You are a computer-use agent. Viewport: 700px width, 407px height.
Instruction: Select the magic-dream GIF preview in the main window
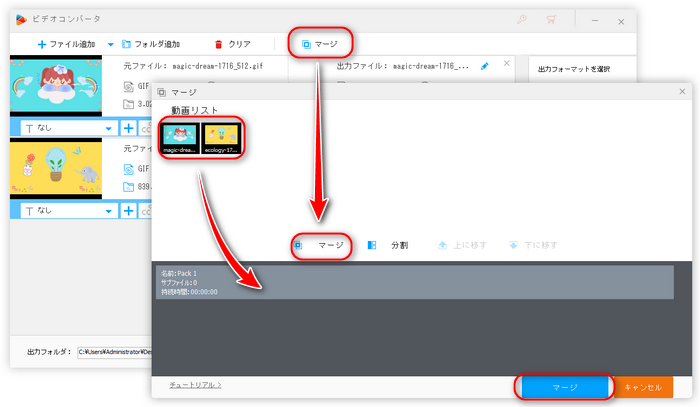pos(56,86)
